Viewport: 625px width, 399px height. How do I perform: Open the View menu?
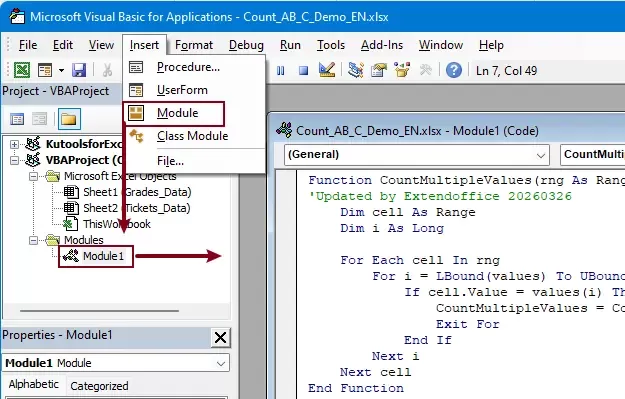click(x=101, y=45)
